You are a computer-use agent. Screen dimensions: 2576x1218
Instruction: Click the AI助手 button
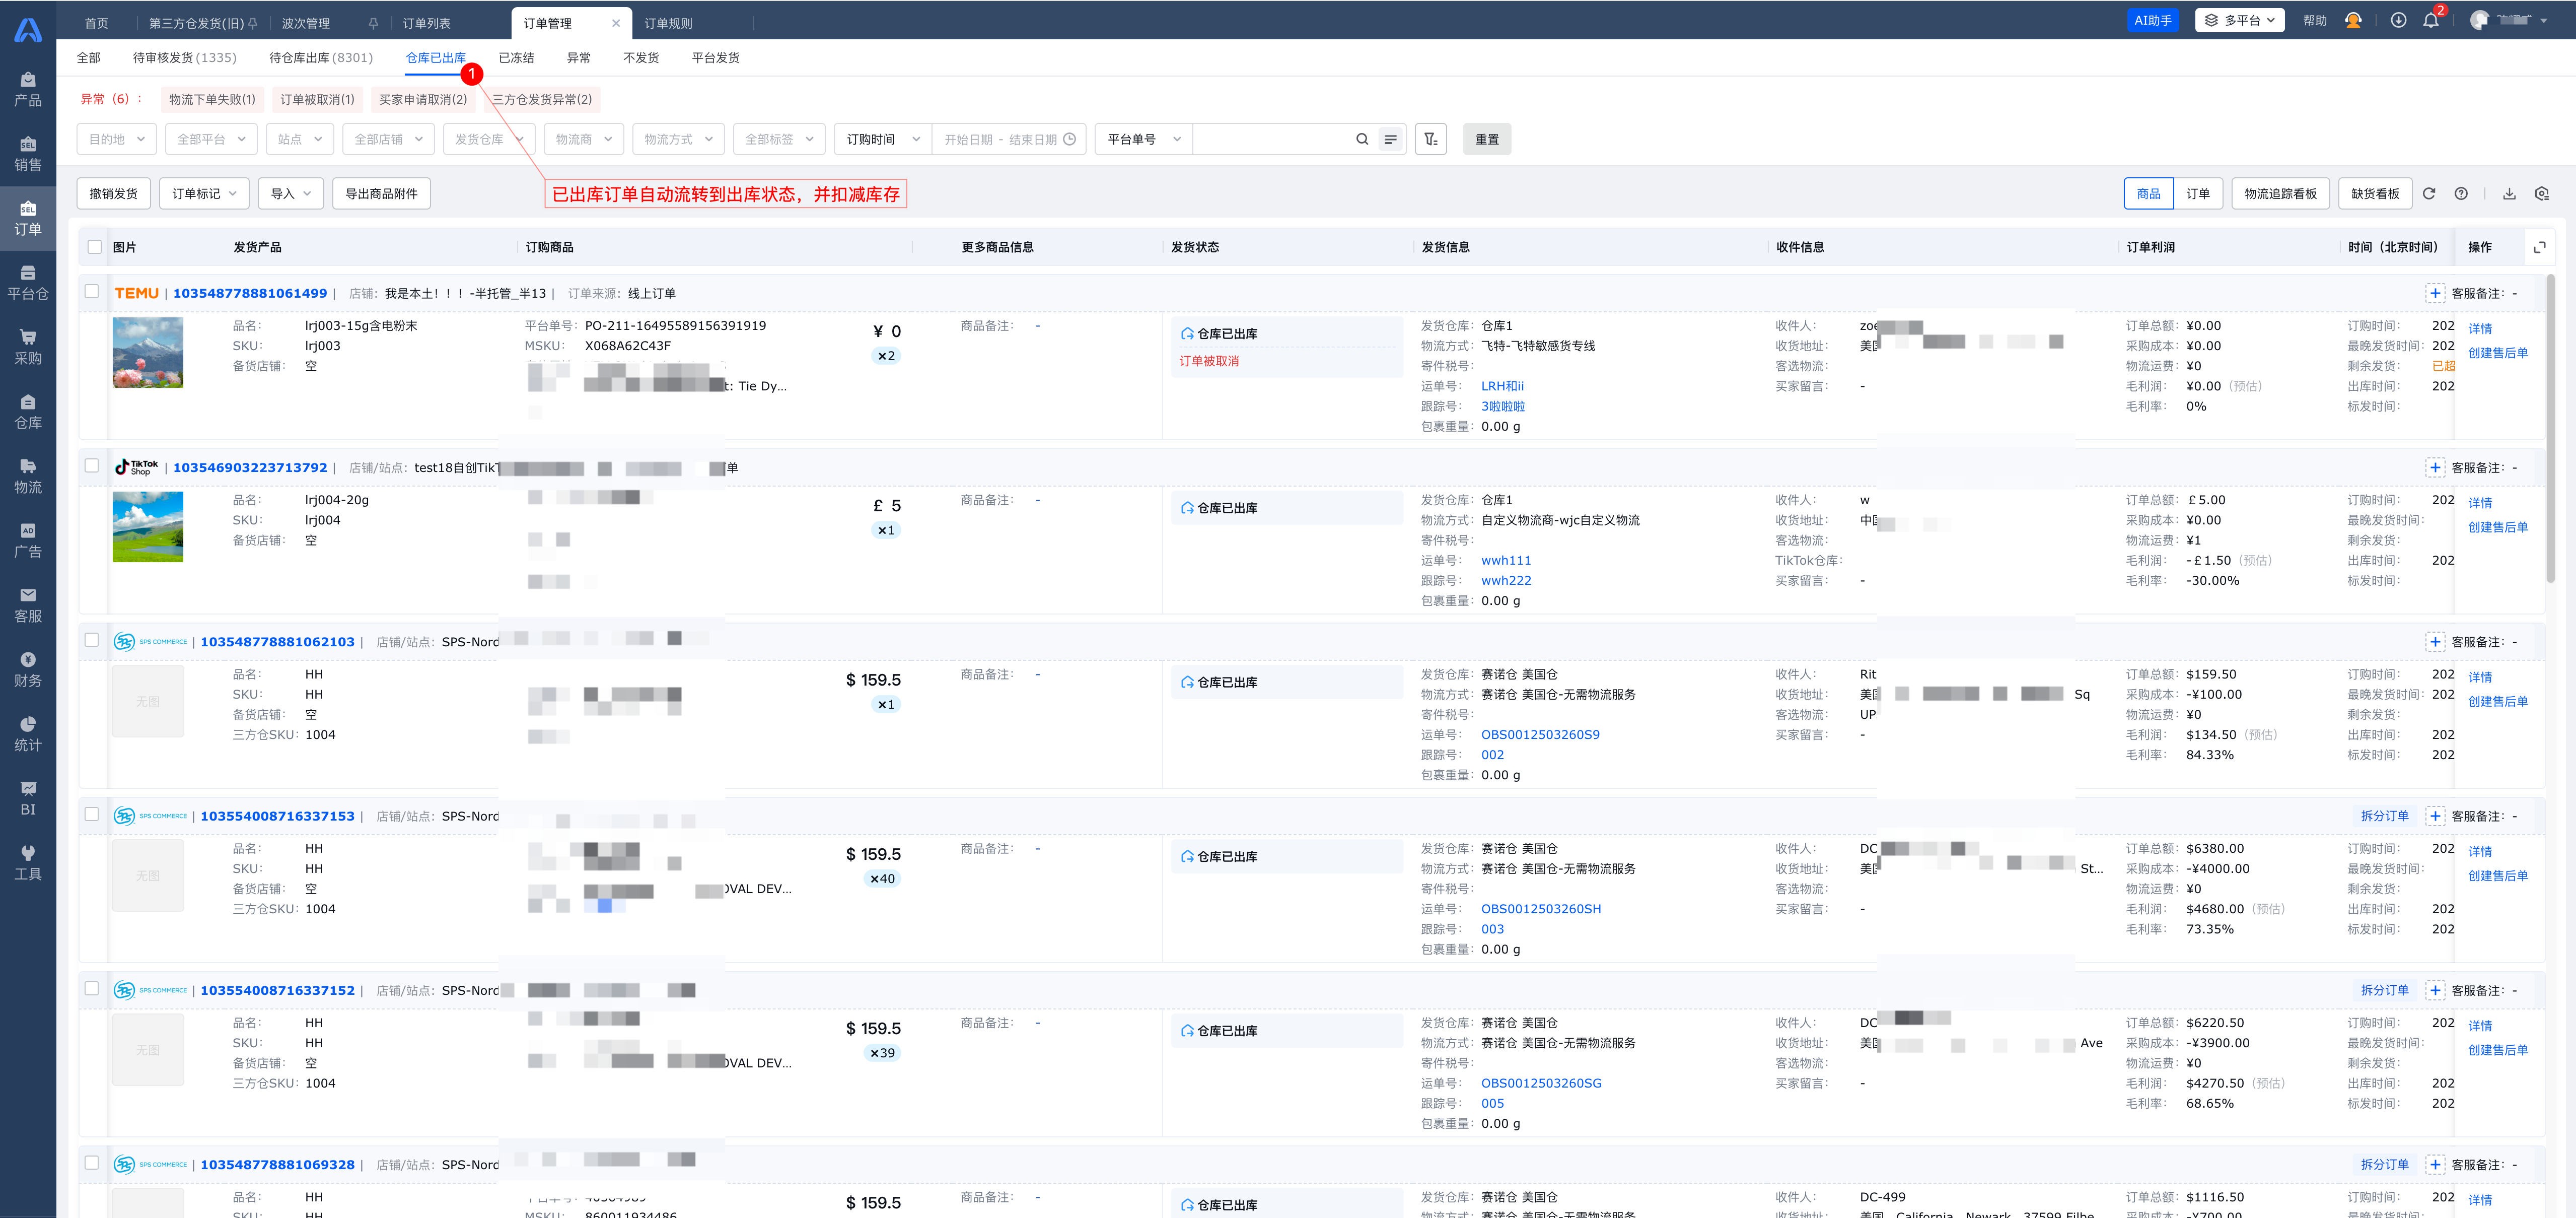click(x=2152, y=20)
